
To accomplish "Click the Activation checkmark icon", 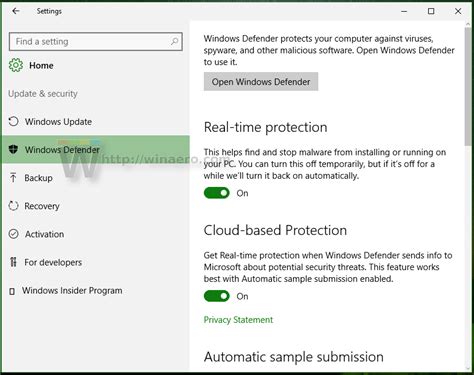I will pos(13,234).
